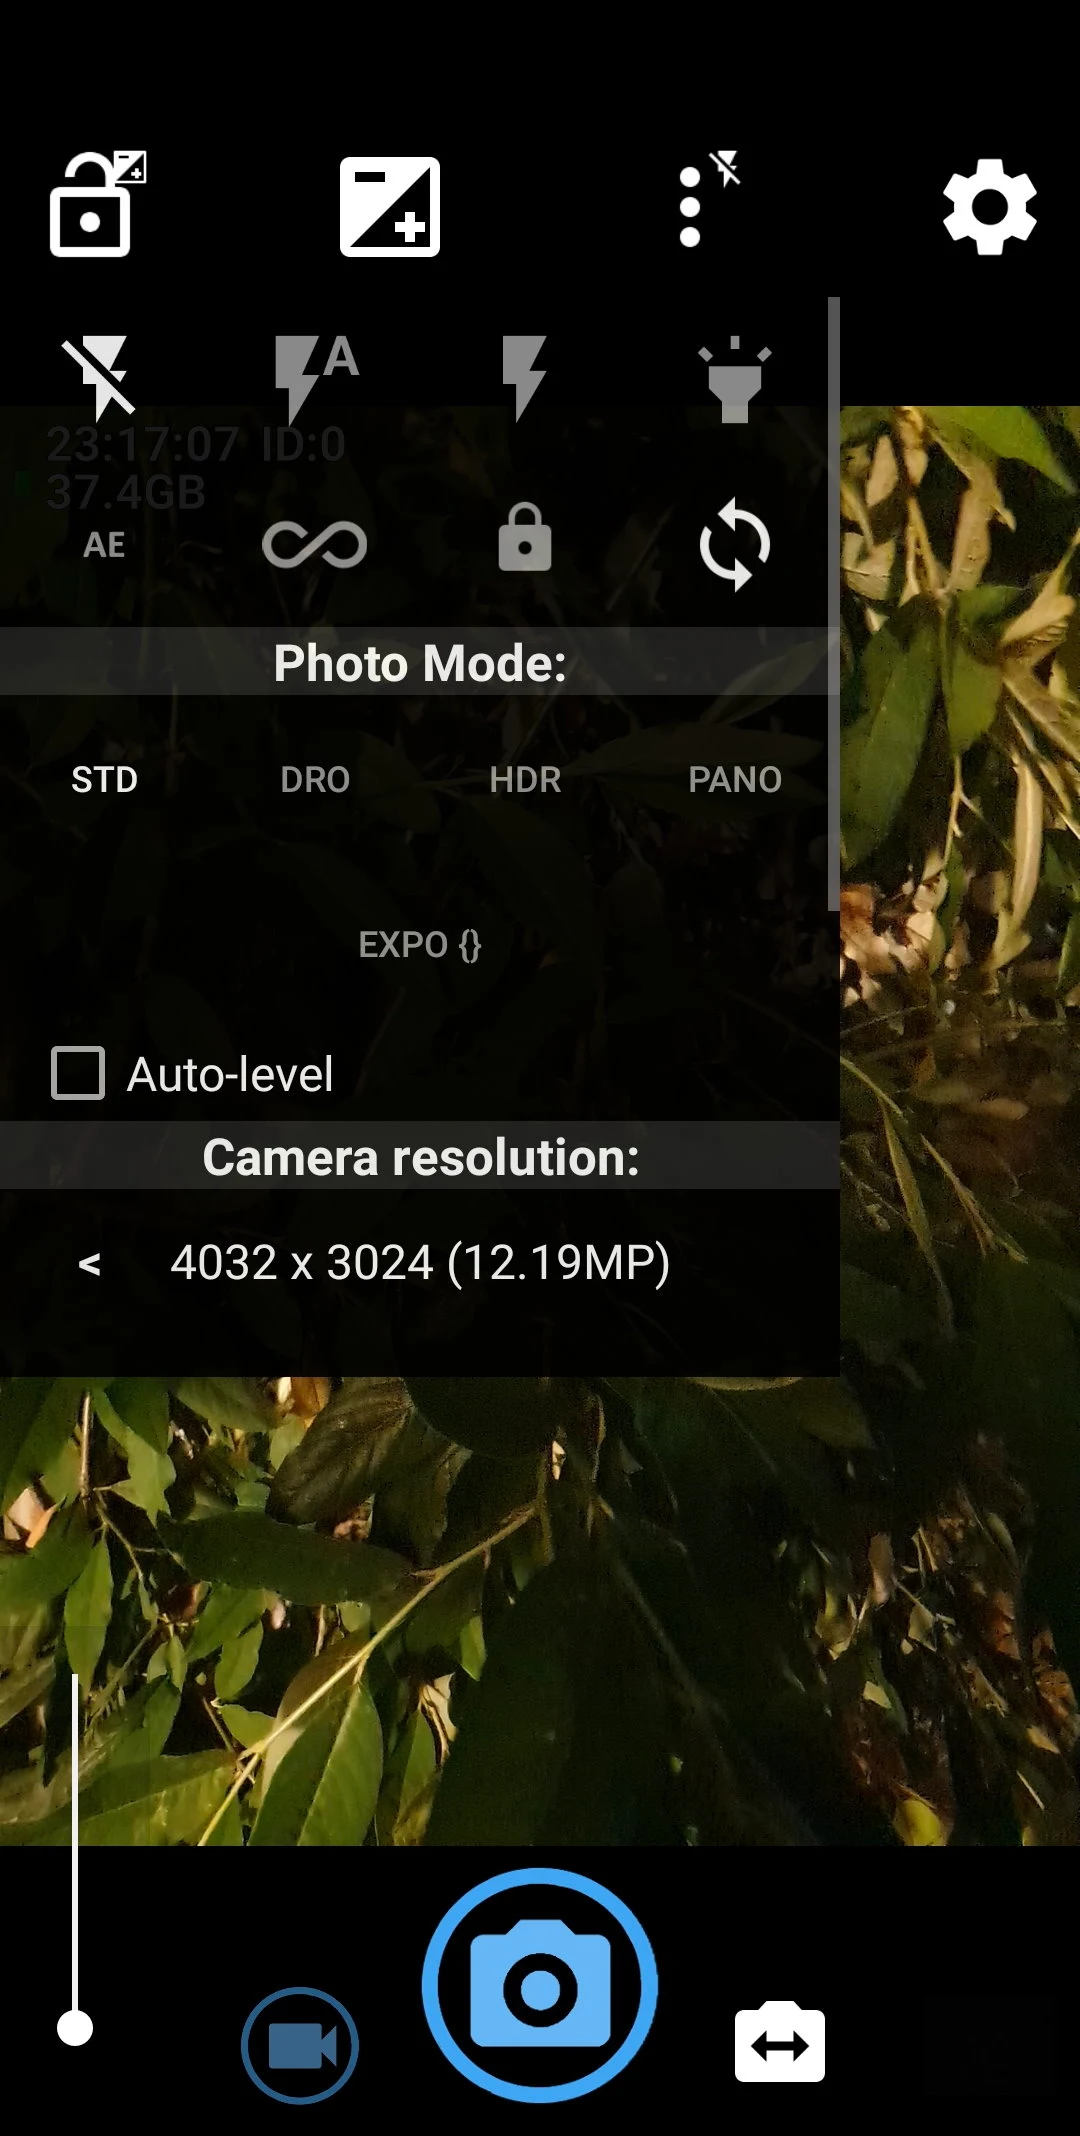Screen dimensions: 1080x2136
Task: Open the settings gear
Action: click(989, 207)
